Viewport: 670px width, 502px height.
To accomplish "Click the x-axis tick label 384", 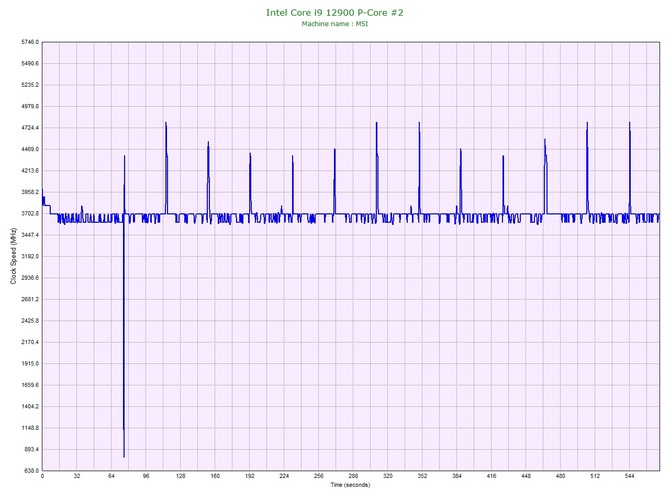I will (457, 476).
